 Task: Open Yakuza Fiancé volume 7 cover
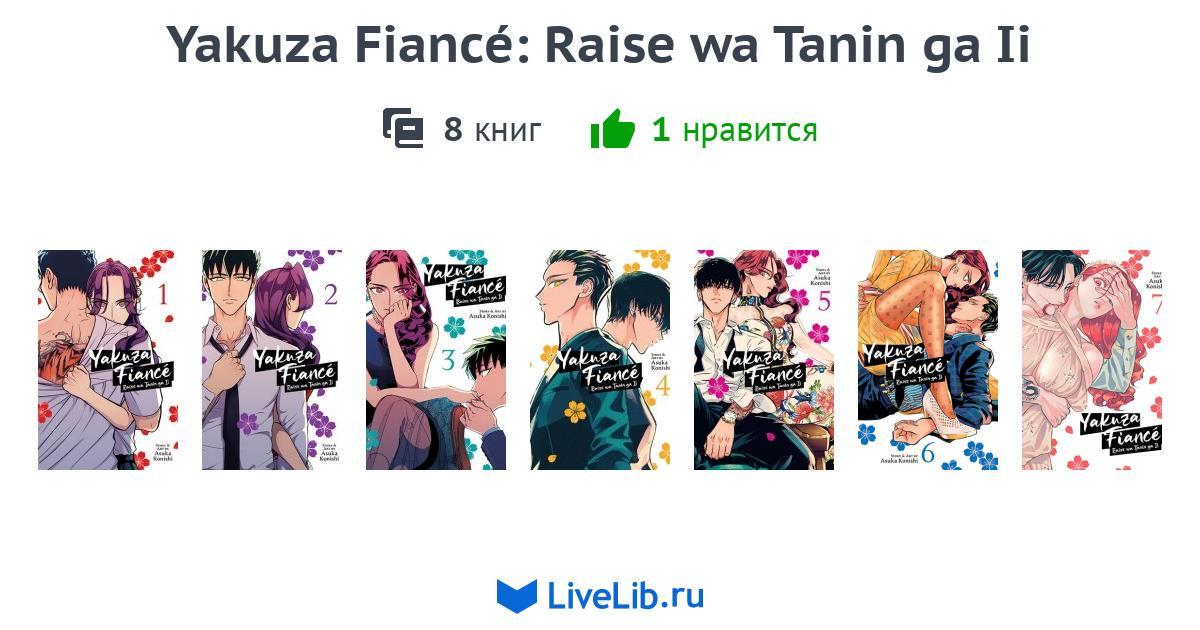coord(1092,360)
